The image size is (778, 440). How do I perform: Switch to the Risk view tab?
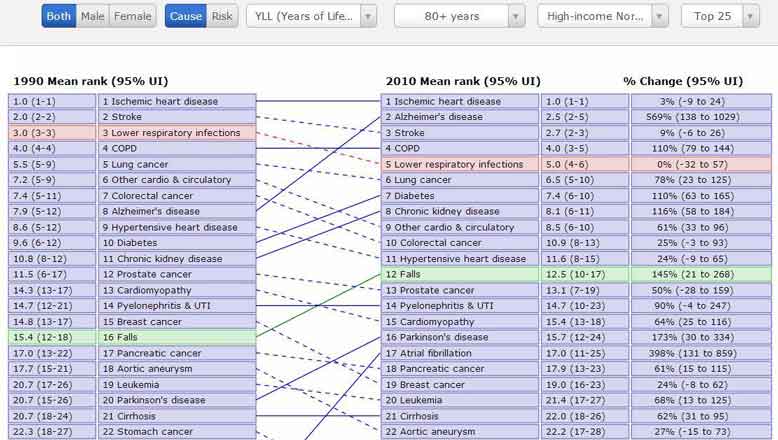pos(221,16)
